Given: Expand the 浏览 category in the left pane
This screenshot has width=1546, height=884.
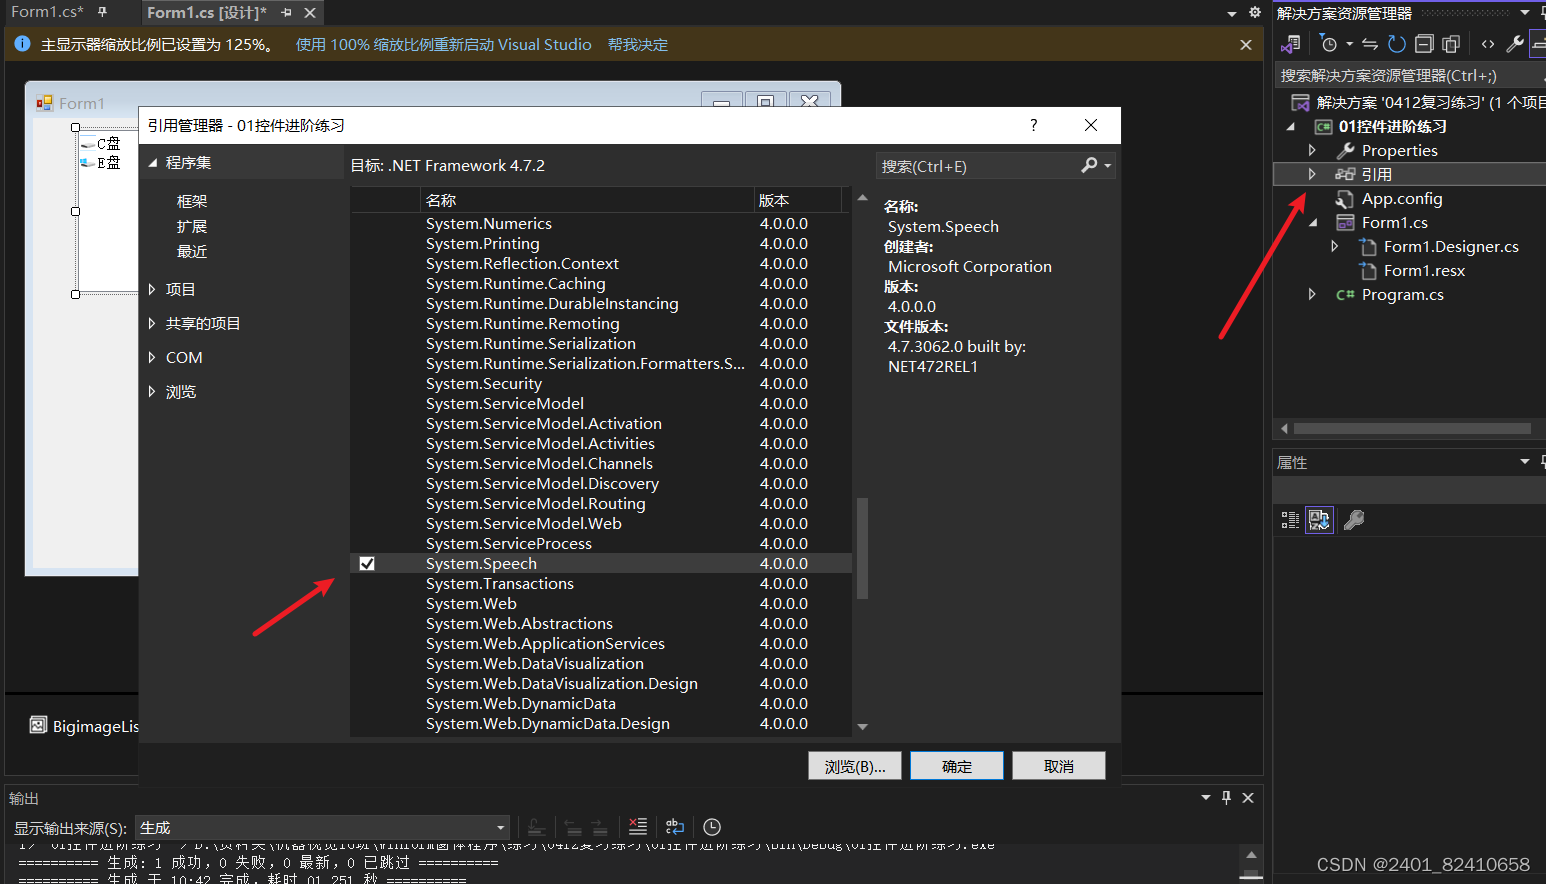Looking at the screenshot, I should coord(152,392).
